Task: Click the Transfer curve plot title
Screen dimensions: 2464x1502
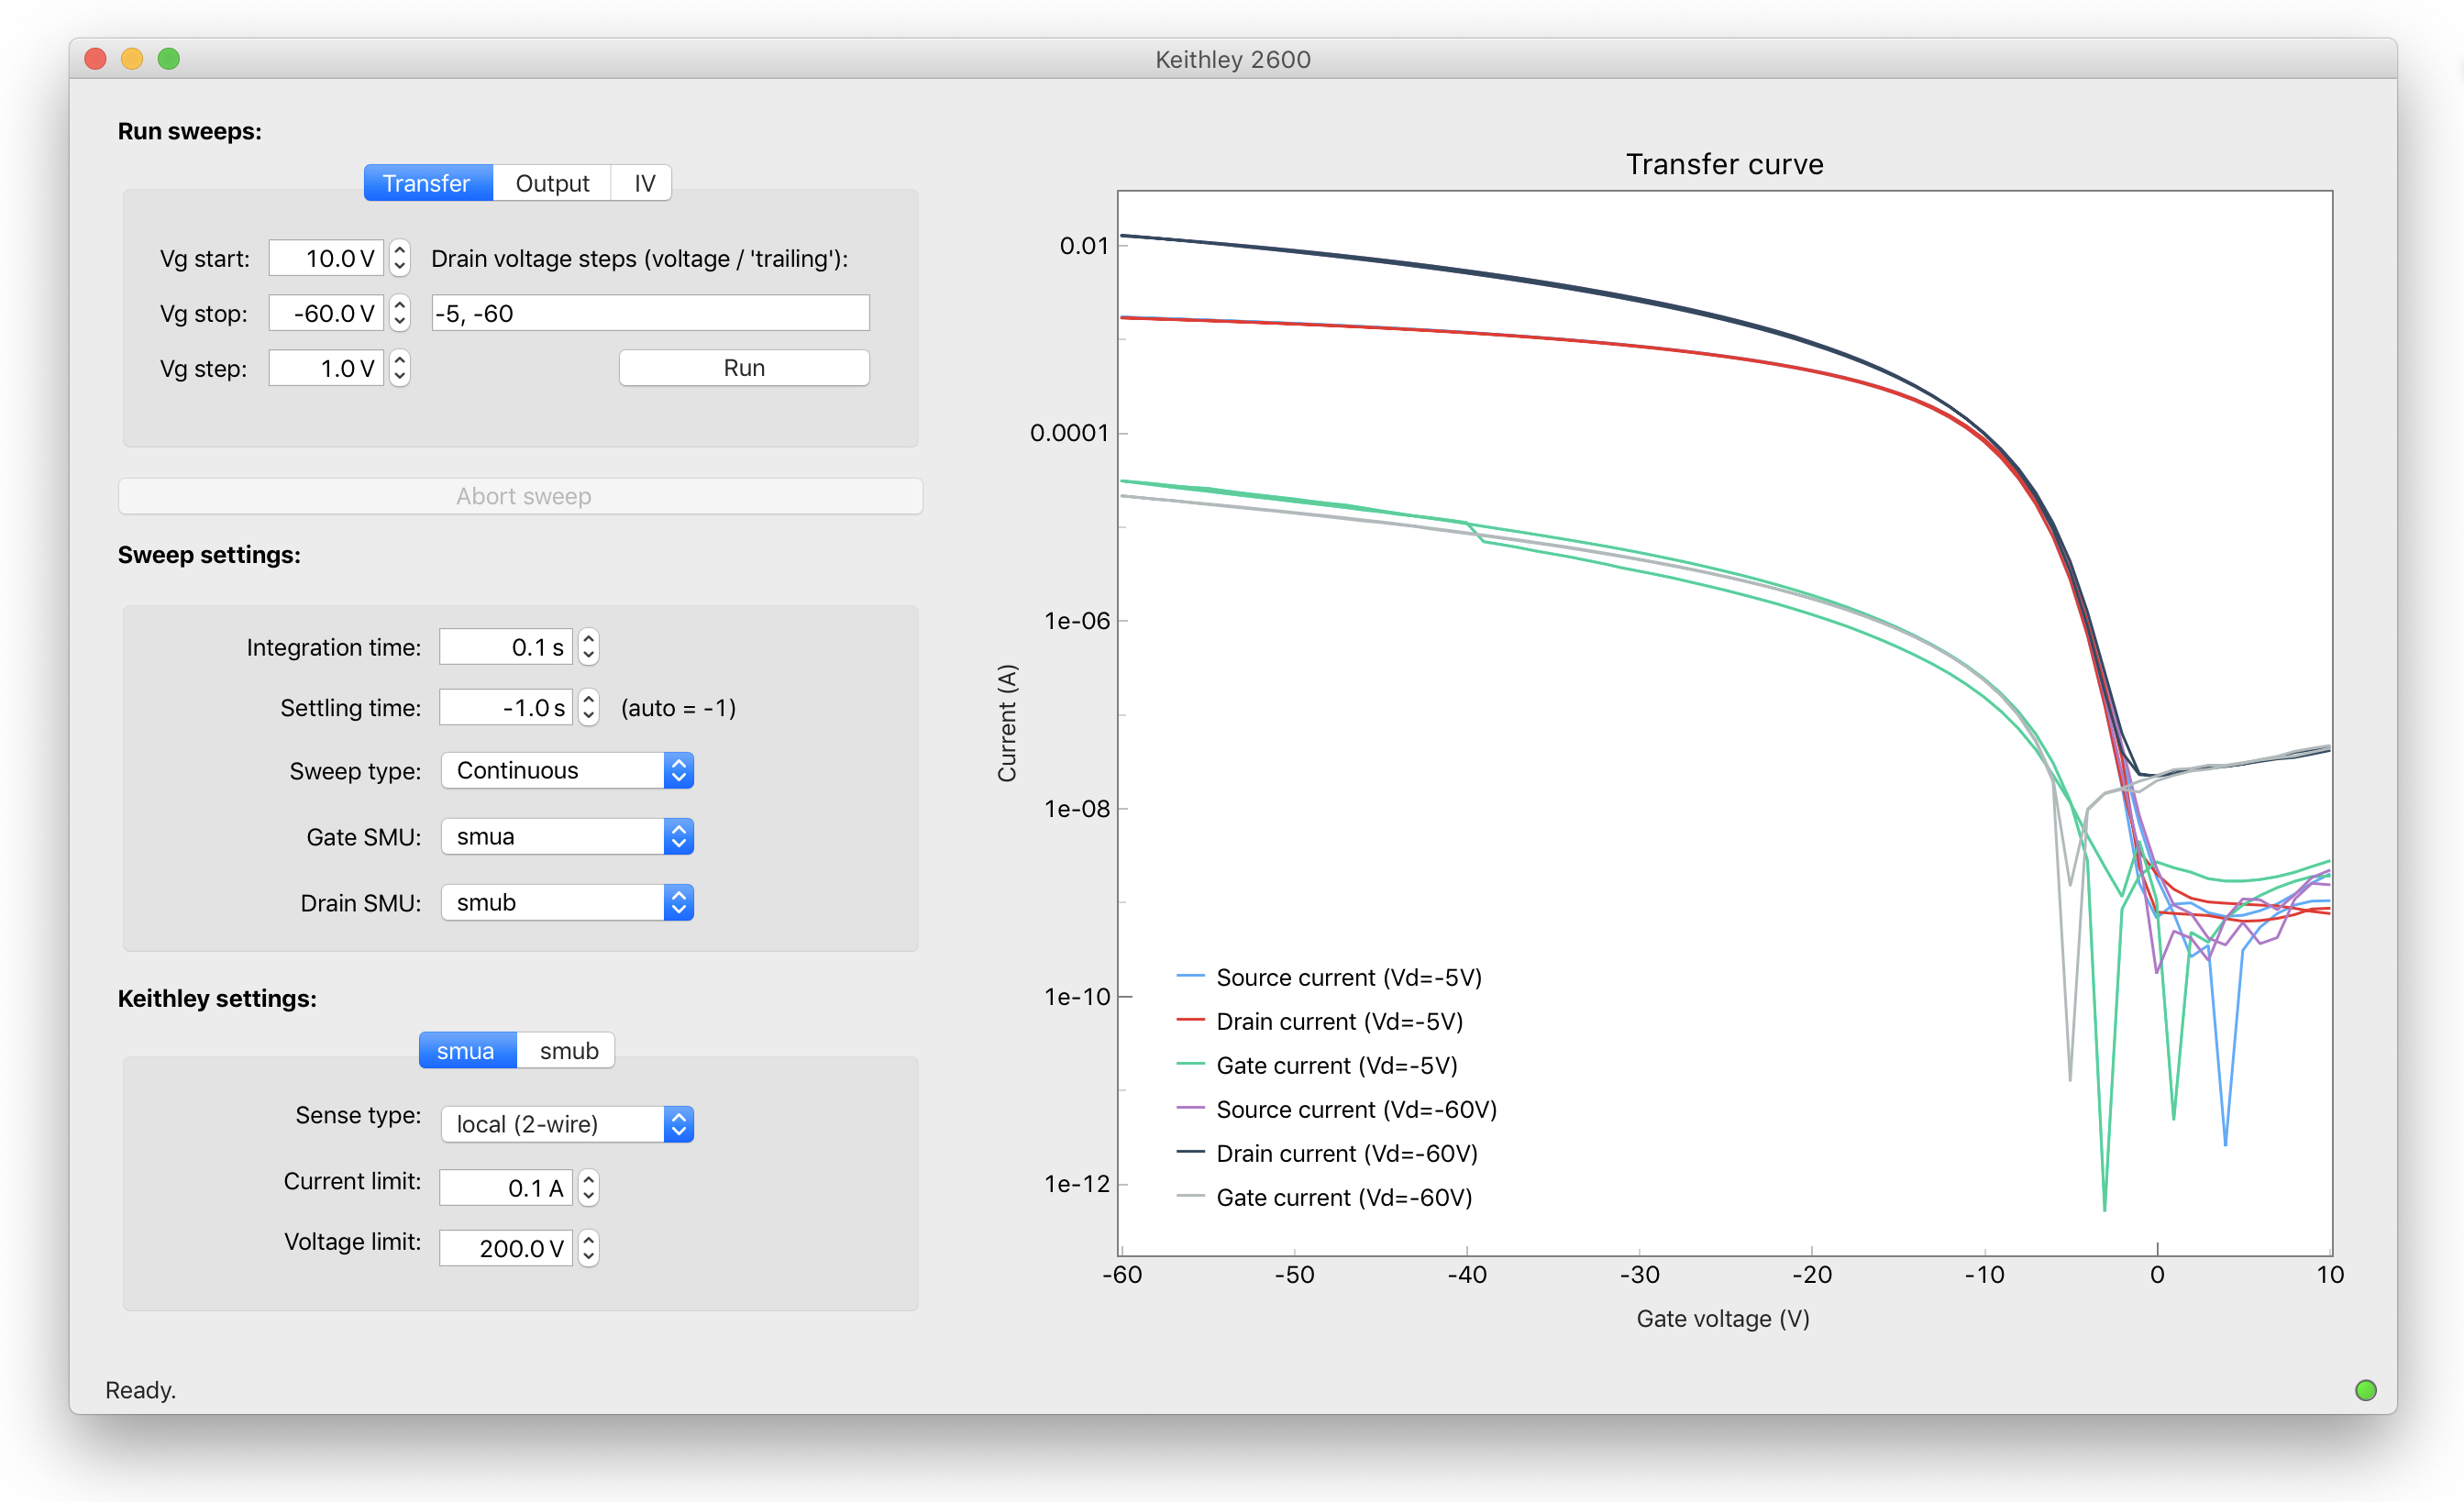Action: pos(1724,164)
